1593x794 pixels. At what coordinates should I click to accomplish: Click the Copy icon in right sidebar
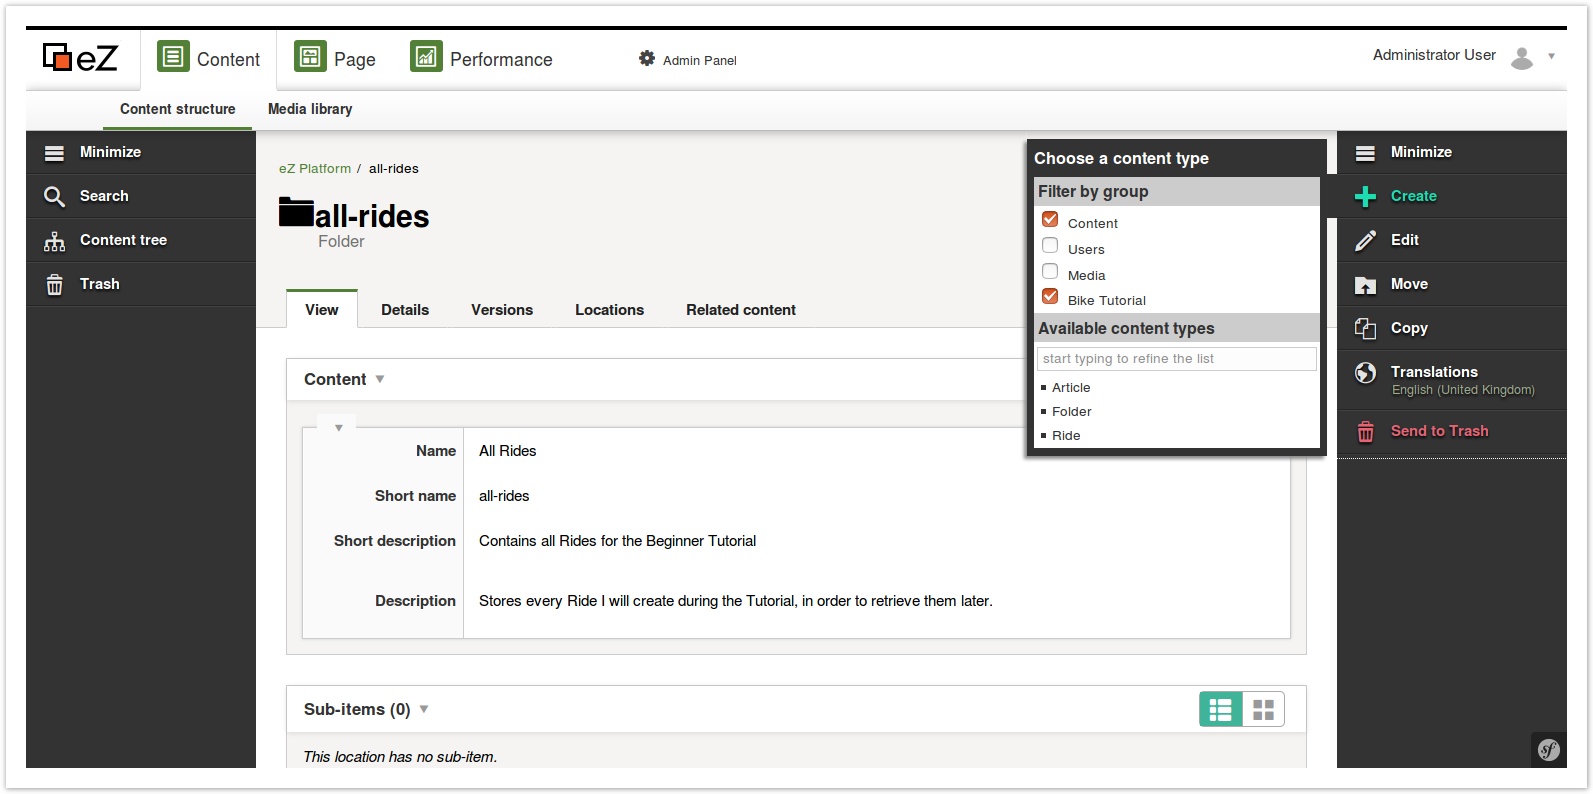click(x=1365, y=329)
